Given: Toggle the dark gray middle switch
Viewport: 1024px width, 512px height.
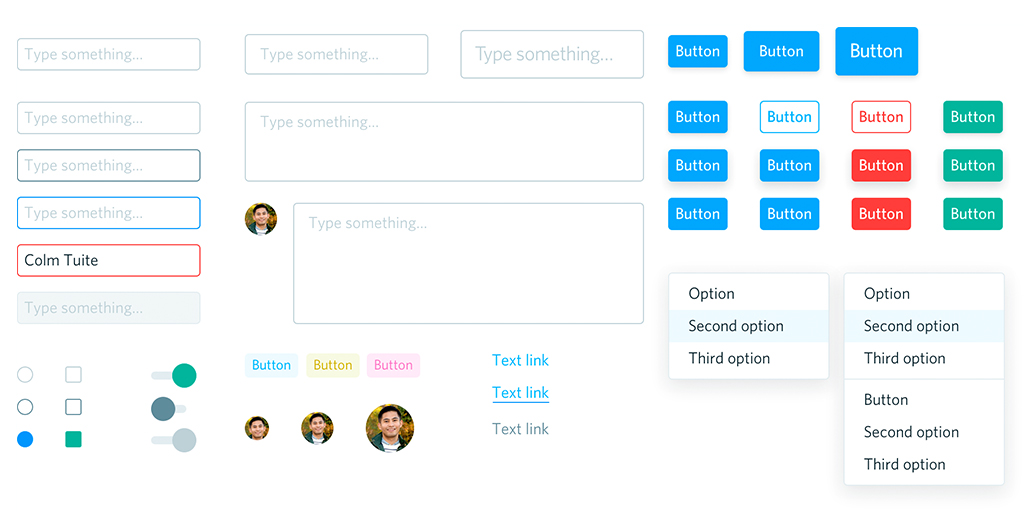Looking at the screenshot, I should [x=168, y=408].
